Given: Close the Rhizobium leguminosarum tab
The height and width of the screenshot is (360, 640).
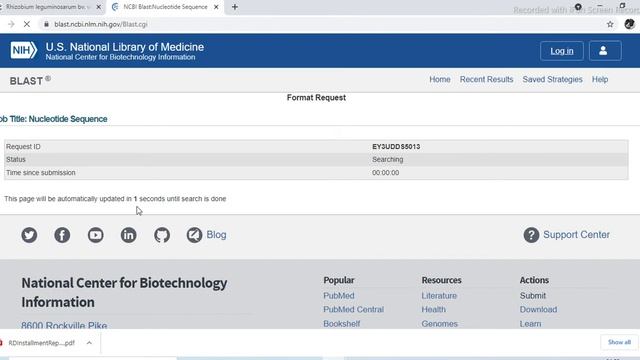Looking at the screenshot, I should pos(98,7).
